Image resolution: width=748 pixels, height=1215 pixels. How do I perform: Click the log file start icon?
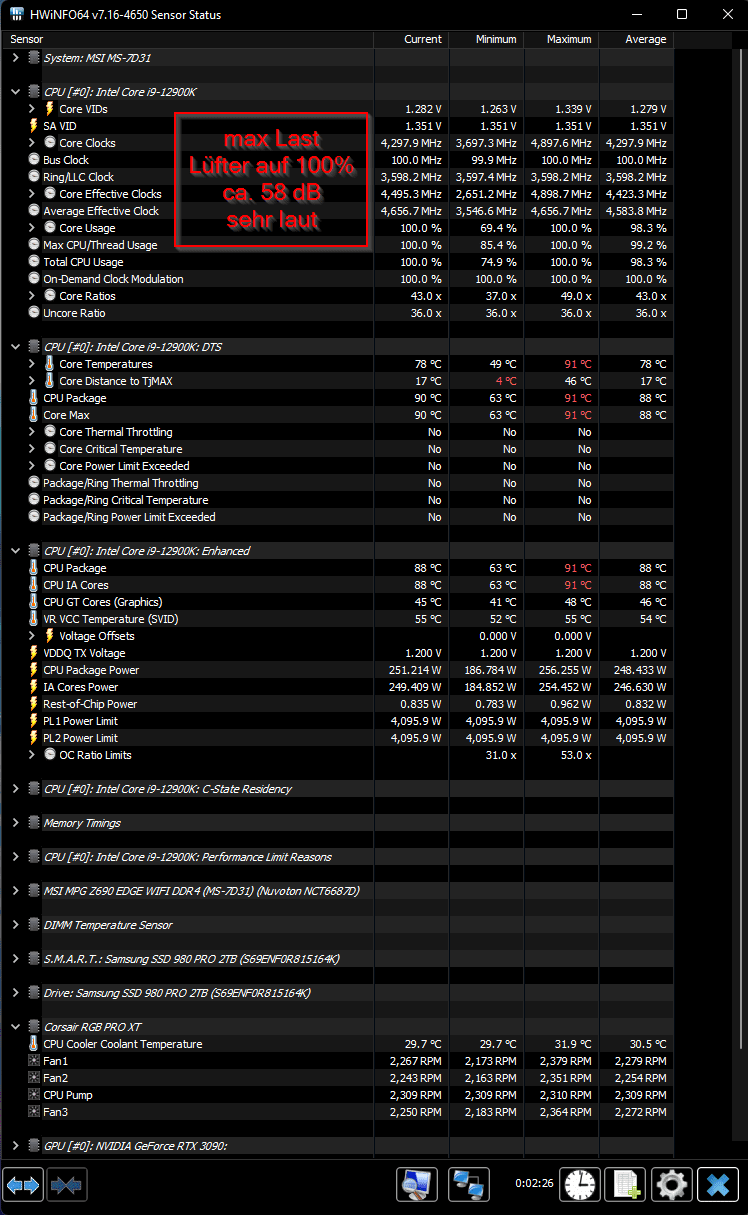[x=626, y=1185]
